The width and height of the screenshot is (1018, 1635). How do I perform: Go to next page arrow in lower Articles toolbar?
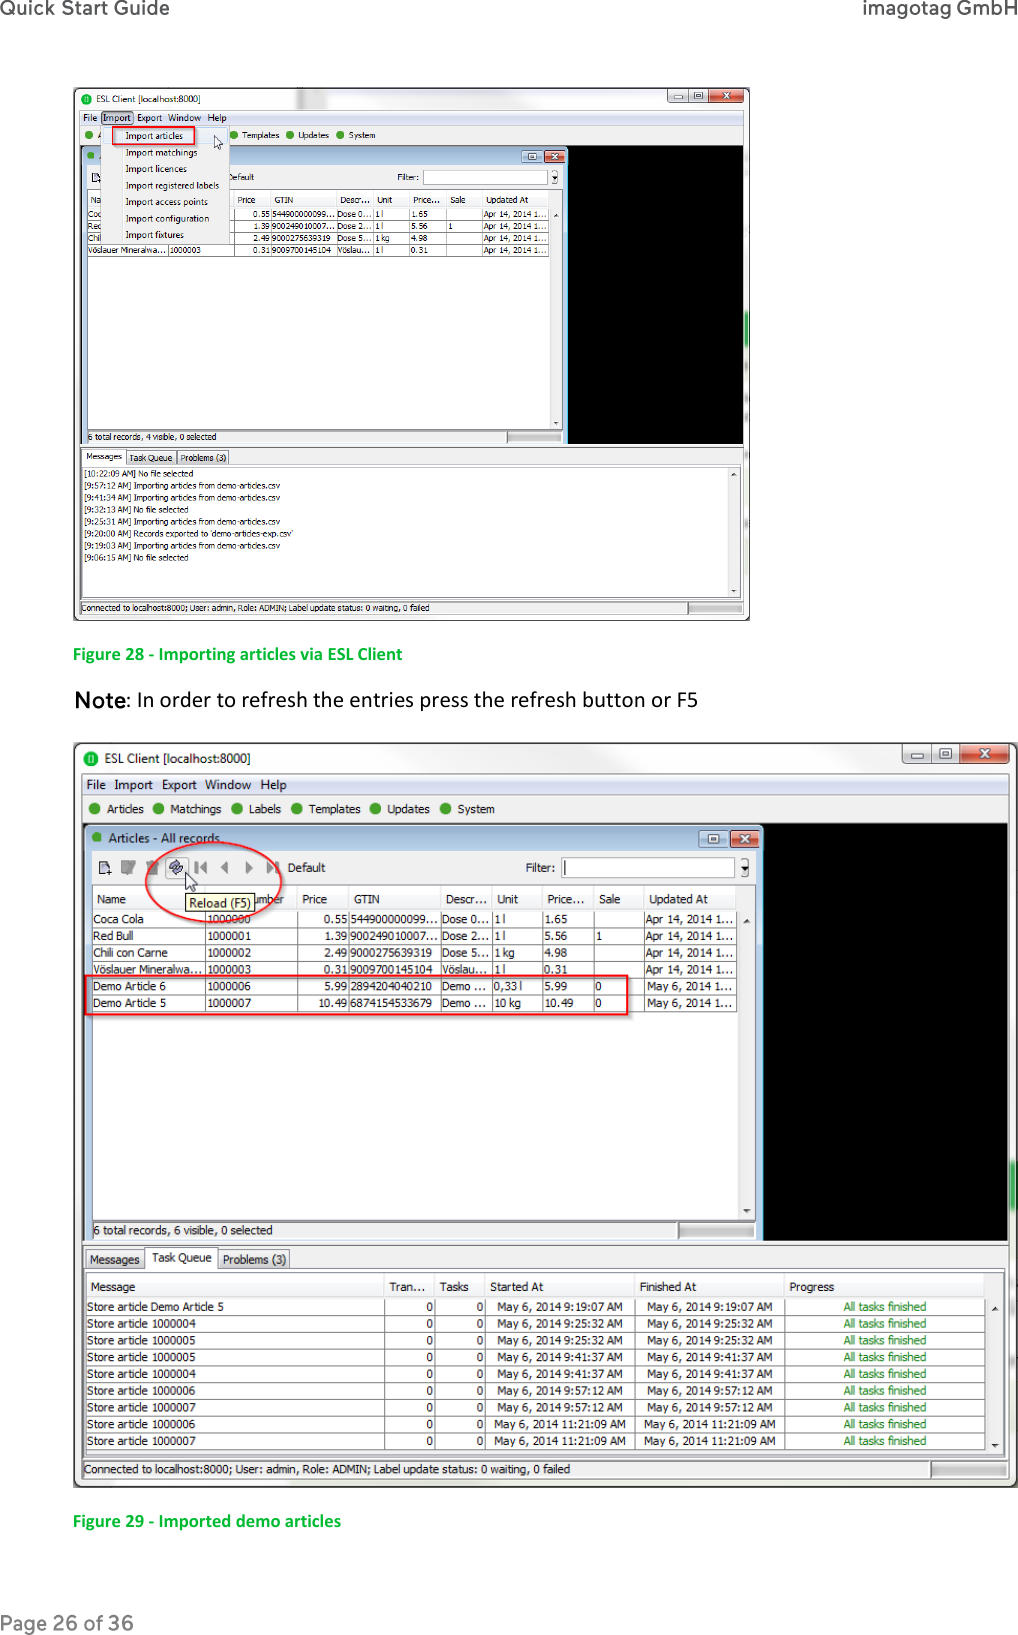pos(249,867)
